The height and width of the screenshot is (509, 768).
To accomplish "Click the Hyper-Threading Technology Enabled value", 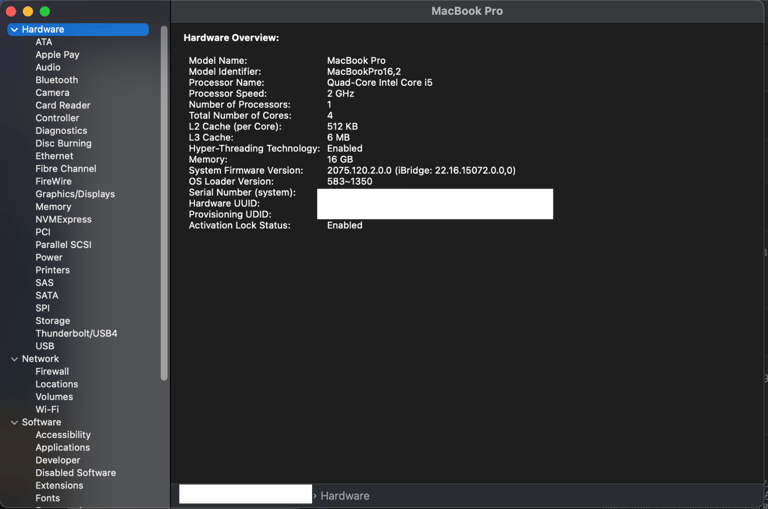I will click(345, 148).
